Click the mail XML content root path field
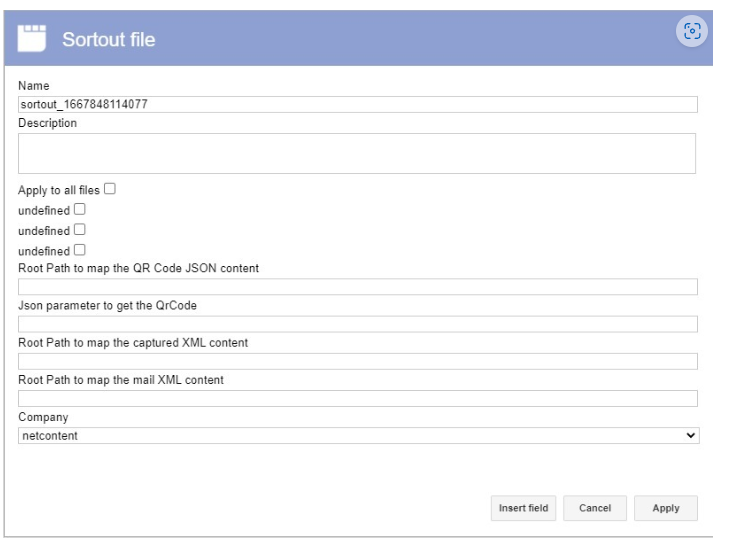Screen dimensions: 729x543 tap(358, 398)
